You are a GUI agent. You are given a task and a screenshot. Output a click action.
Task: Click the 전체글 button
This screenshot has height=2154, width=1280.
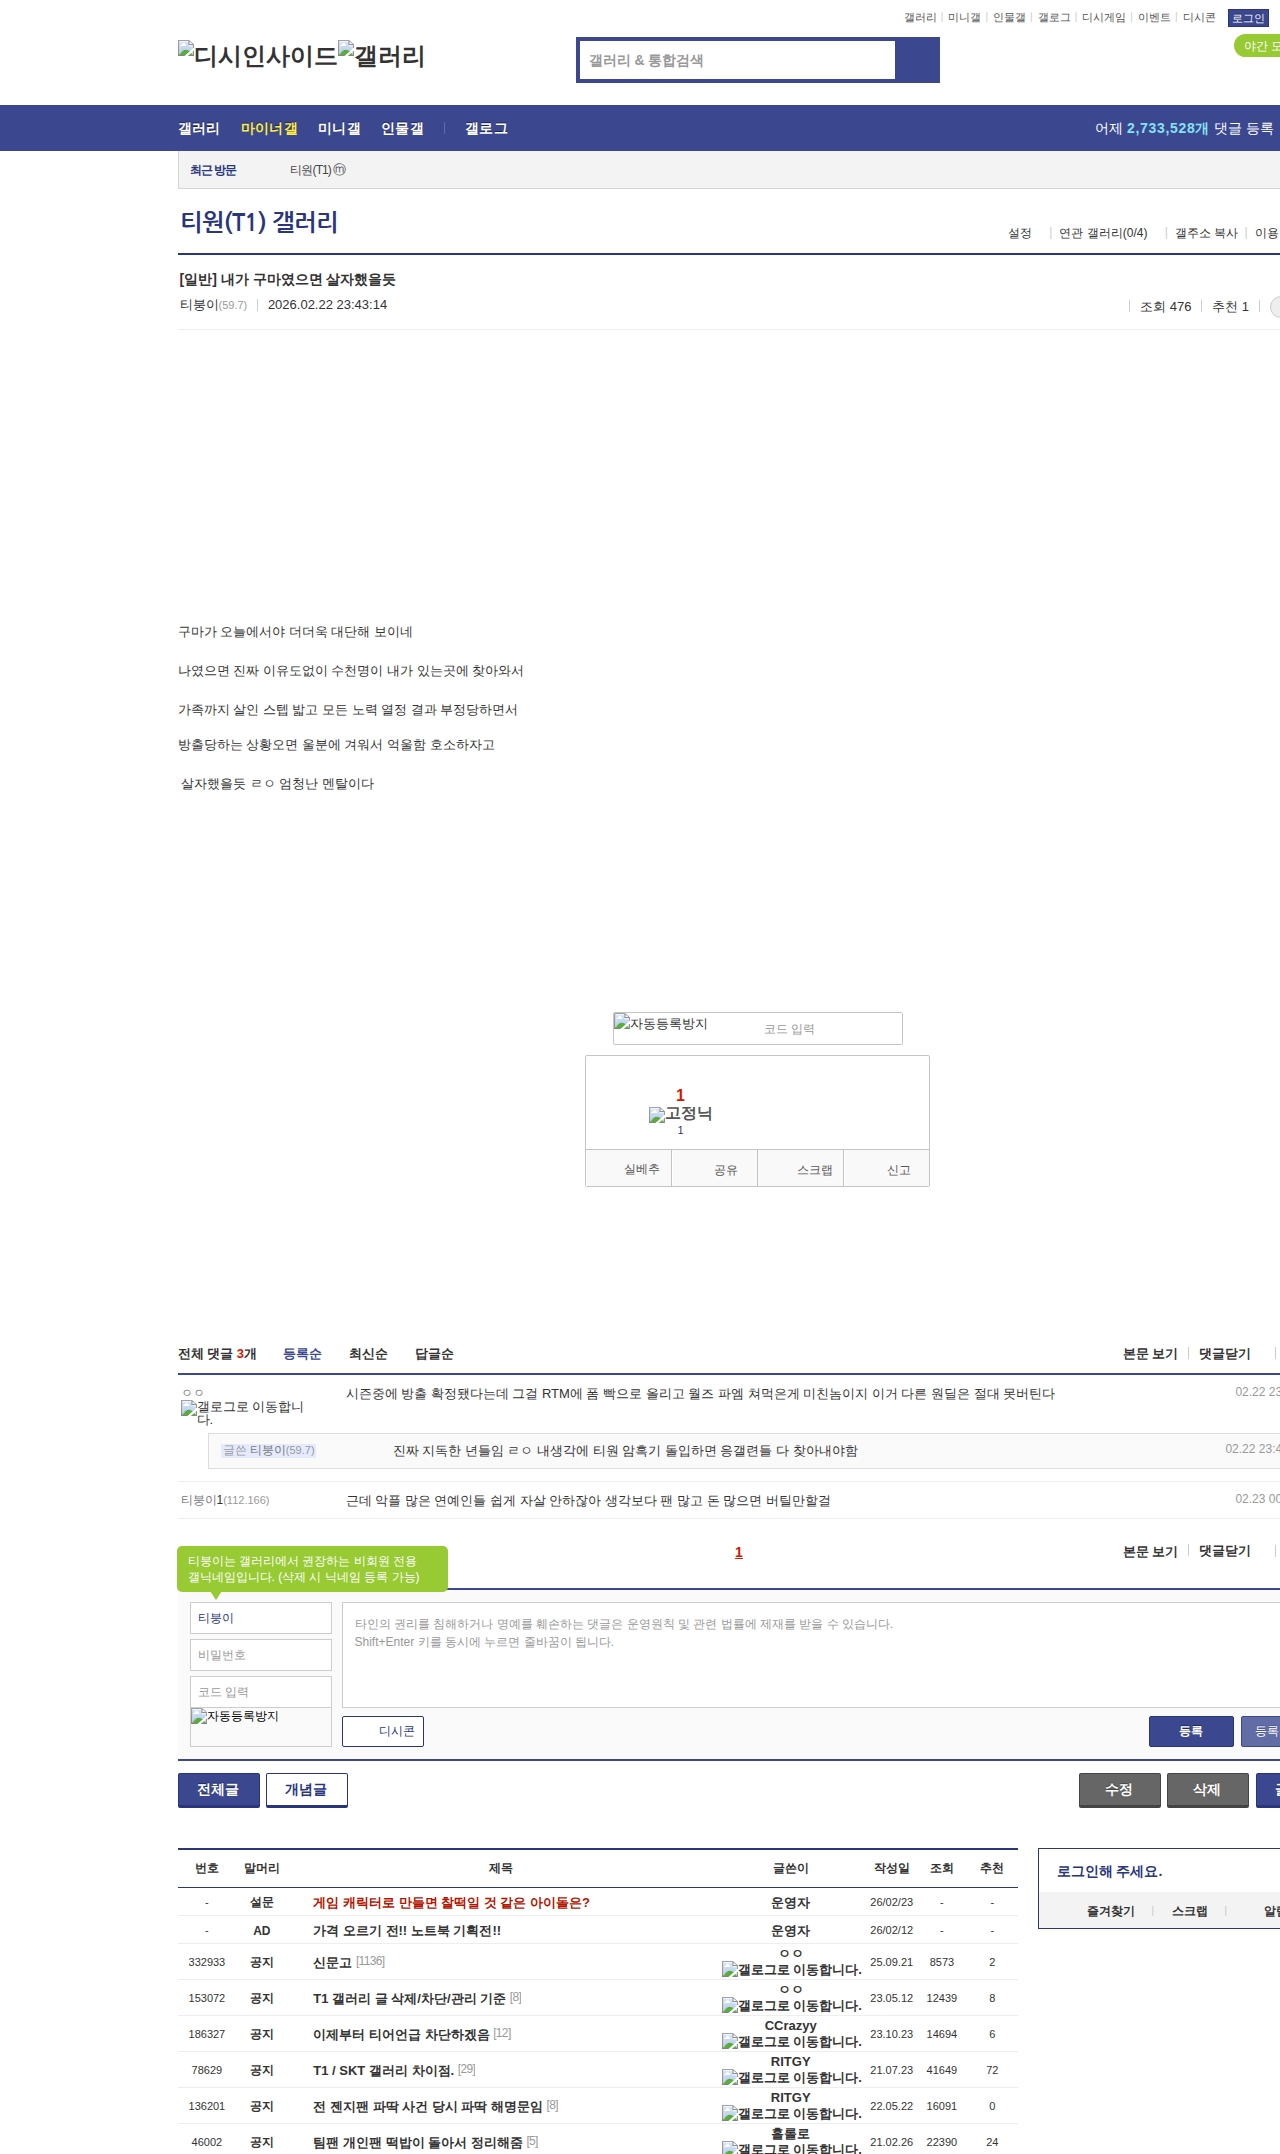coord(219,1790)
